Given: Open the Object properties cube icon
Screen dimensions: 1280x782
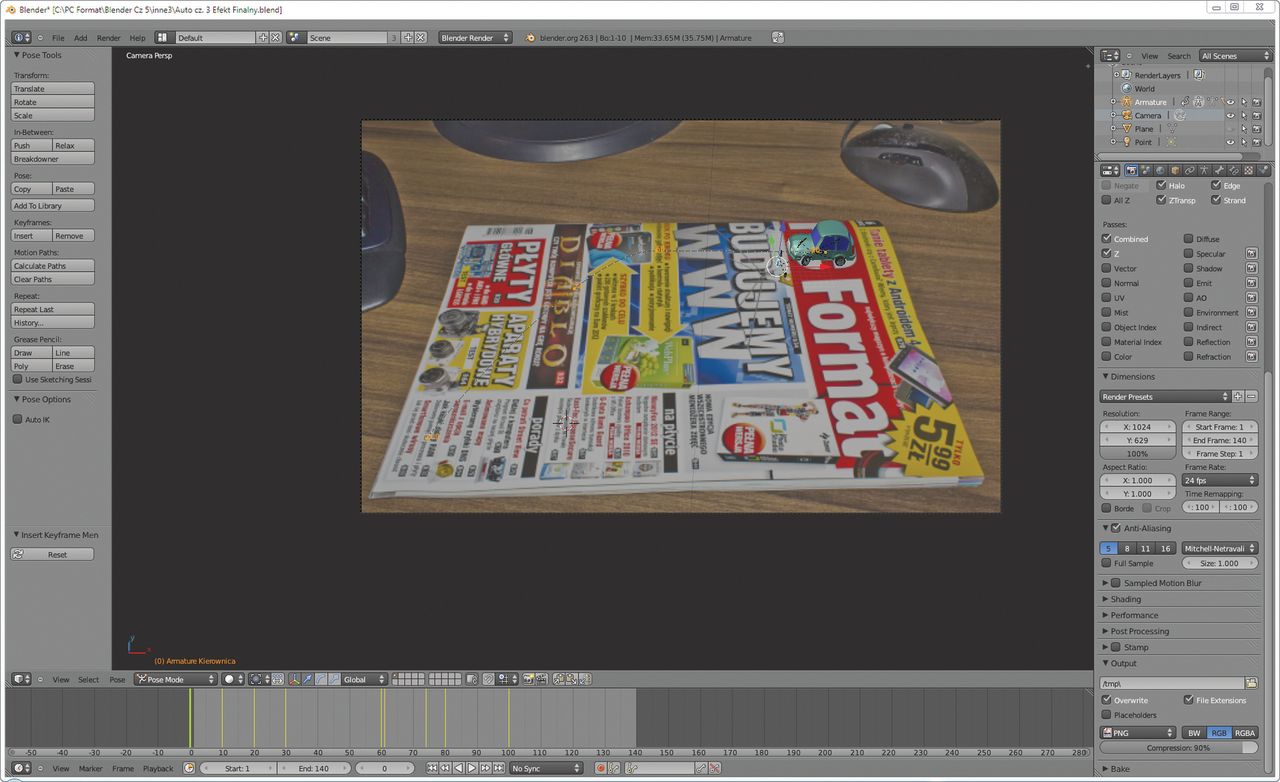Looking at the screenshot, I should [x=1175, y=170].
